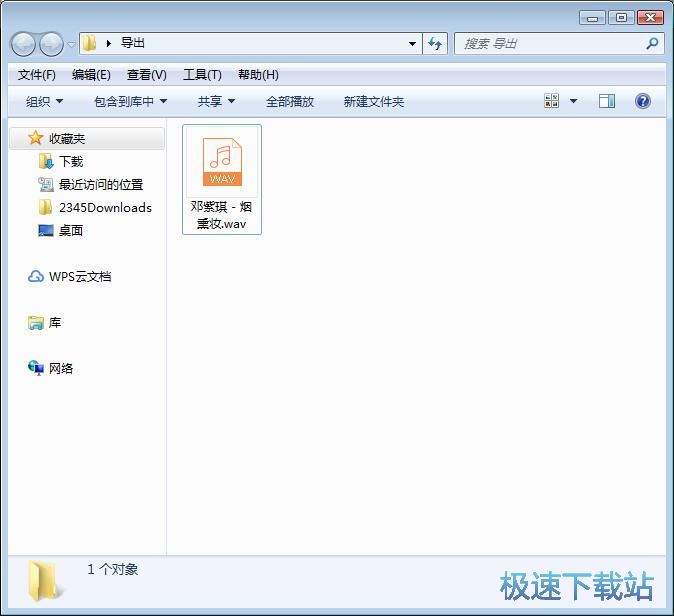Click the desktop monitor icon
Viewport: 674px width, 616px height.
[x=46, y=230]
